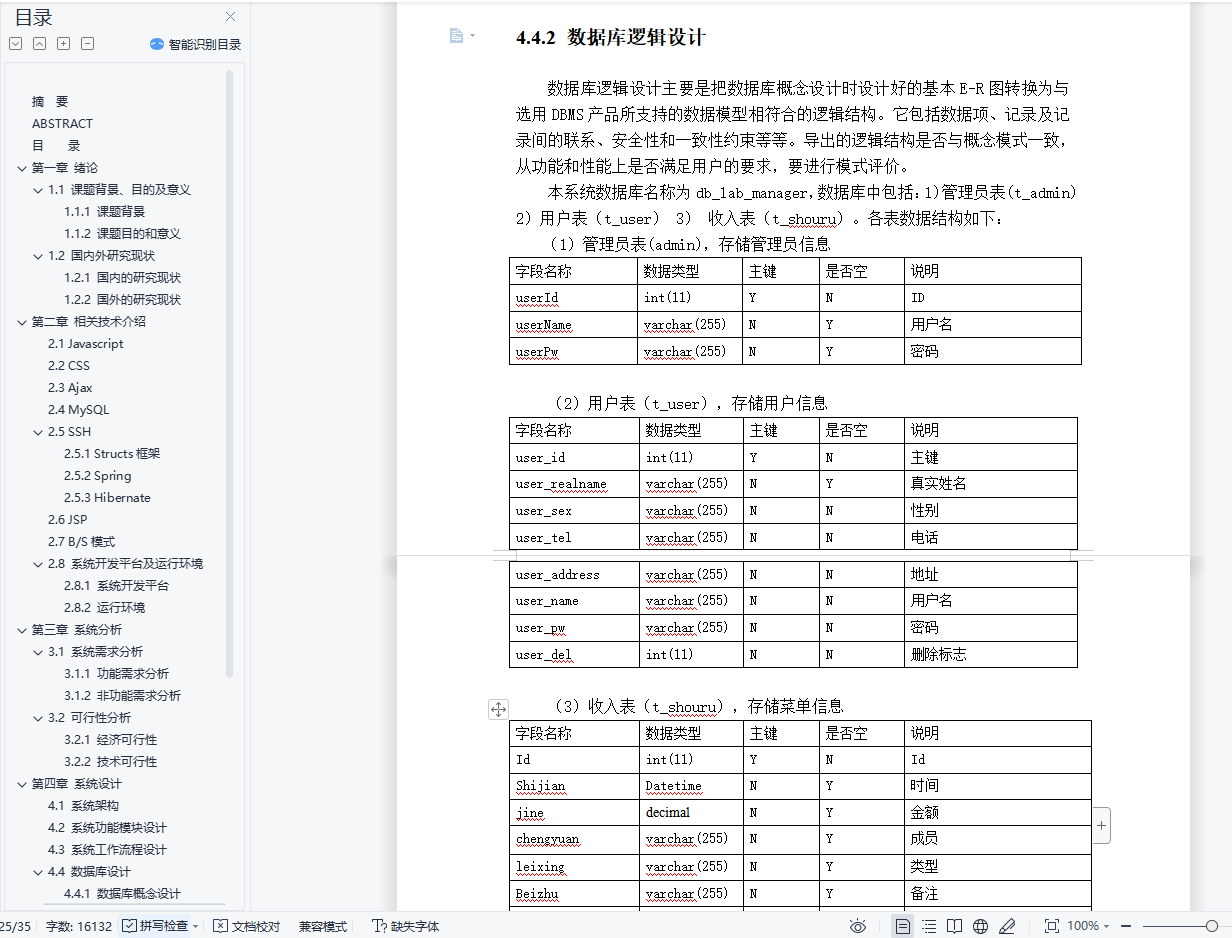The width and height of the screenshot is (1232, 938).
Task: Click the expand-all down-arrow icon in 目录 panel
Action: 15,44
